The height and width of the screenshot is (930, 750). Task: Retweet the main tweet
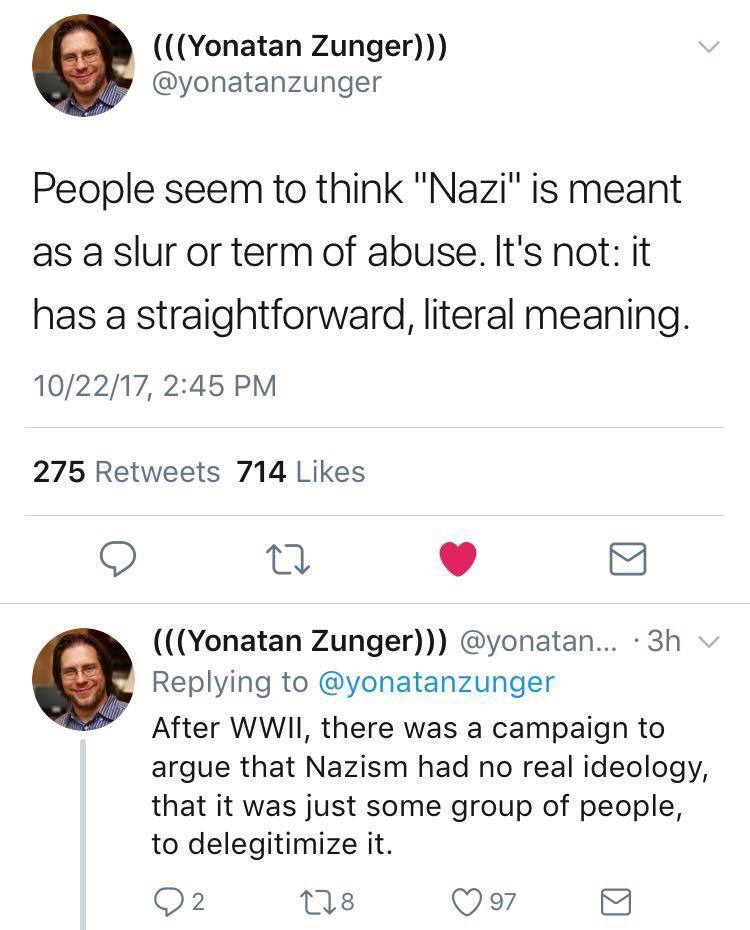pos(288,559)
